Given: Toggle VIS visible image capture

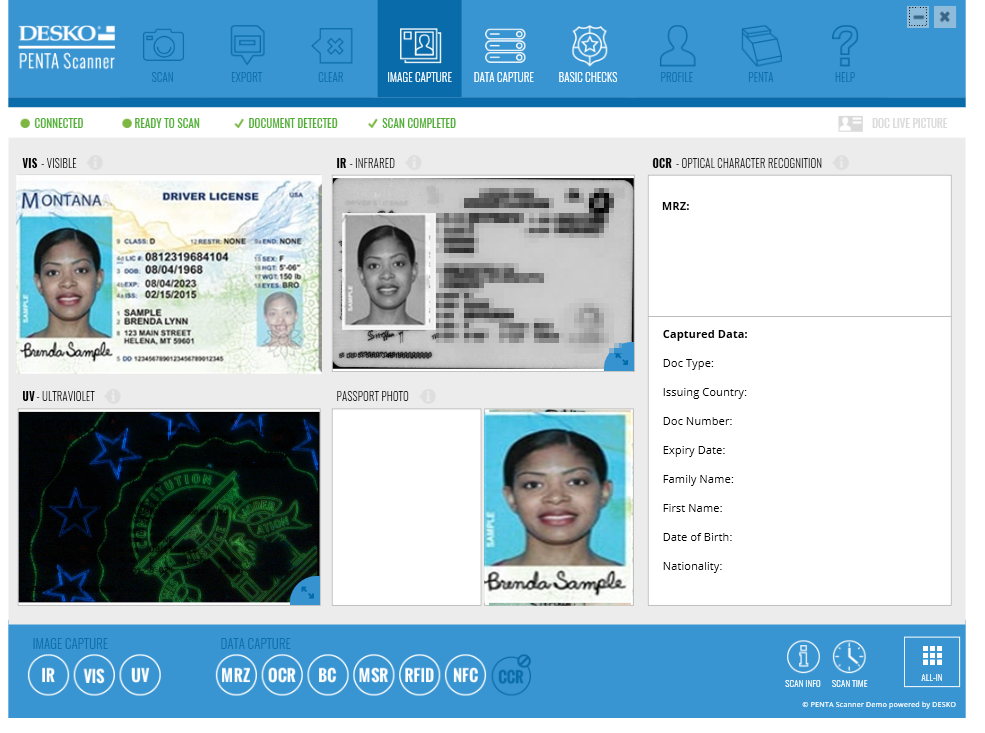Looking at the screenshot, I should 94,675.
